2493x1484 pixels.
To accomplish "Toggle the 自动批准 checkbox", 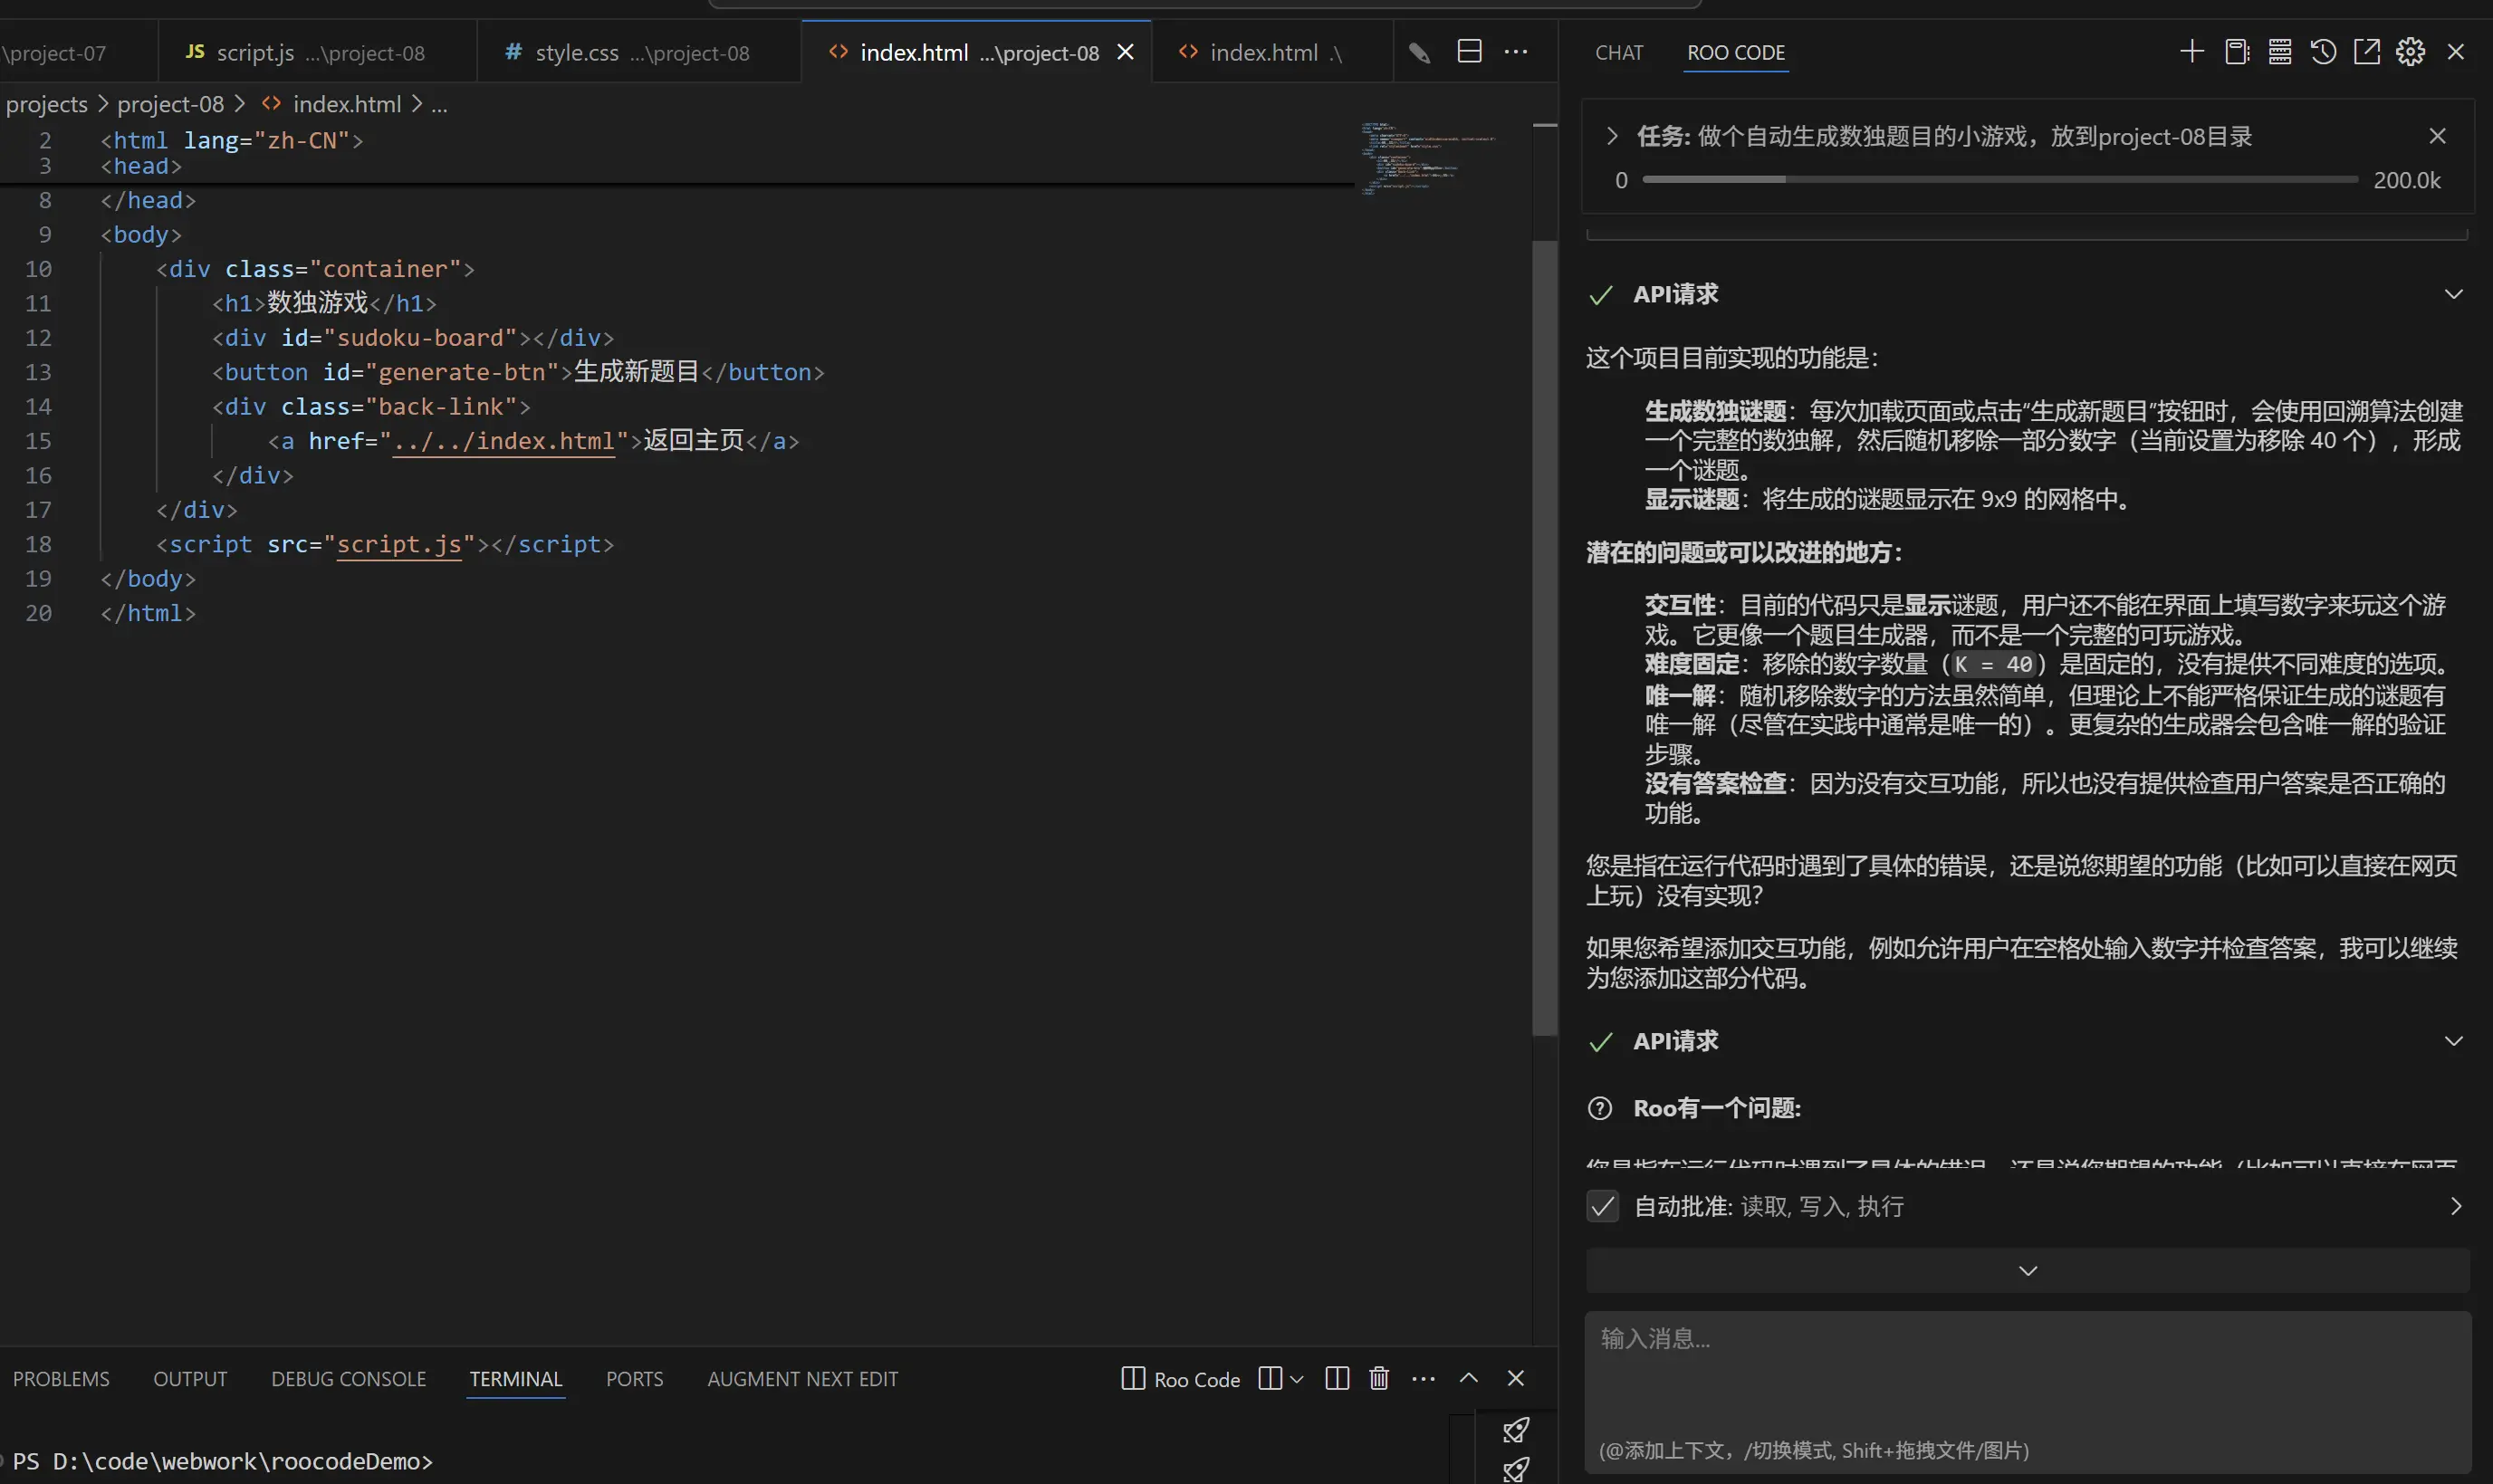I will pyautogui.click(x=1602, y=1206).
